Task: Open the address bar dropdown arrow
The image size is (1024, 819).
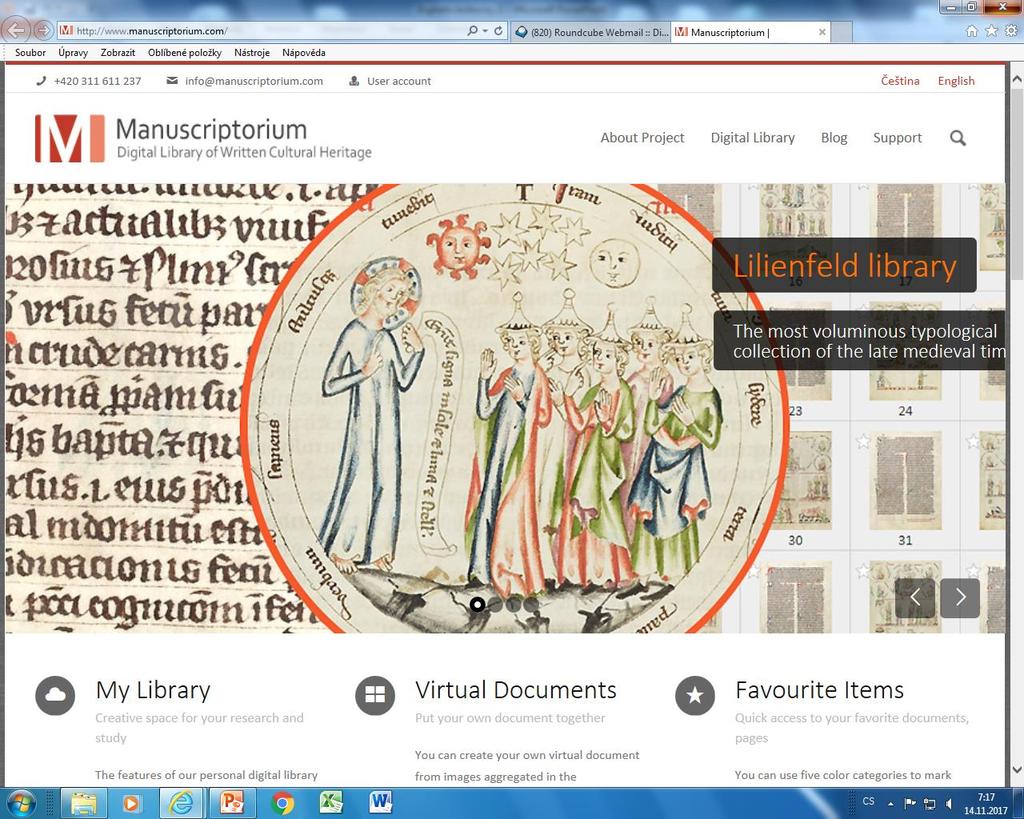Action: point(485,31)
